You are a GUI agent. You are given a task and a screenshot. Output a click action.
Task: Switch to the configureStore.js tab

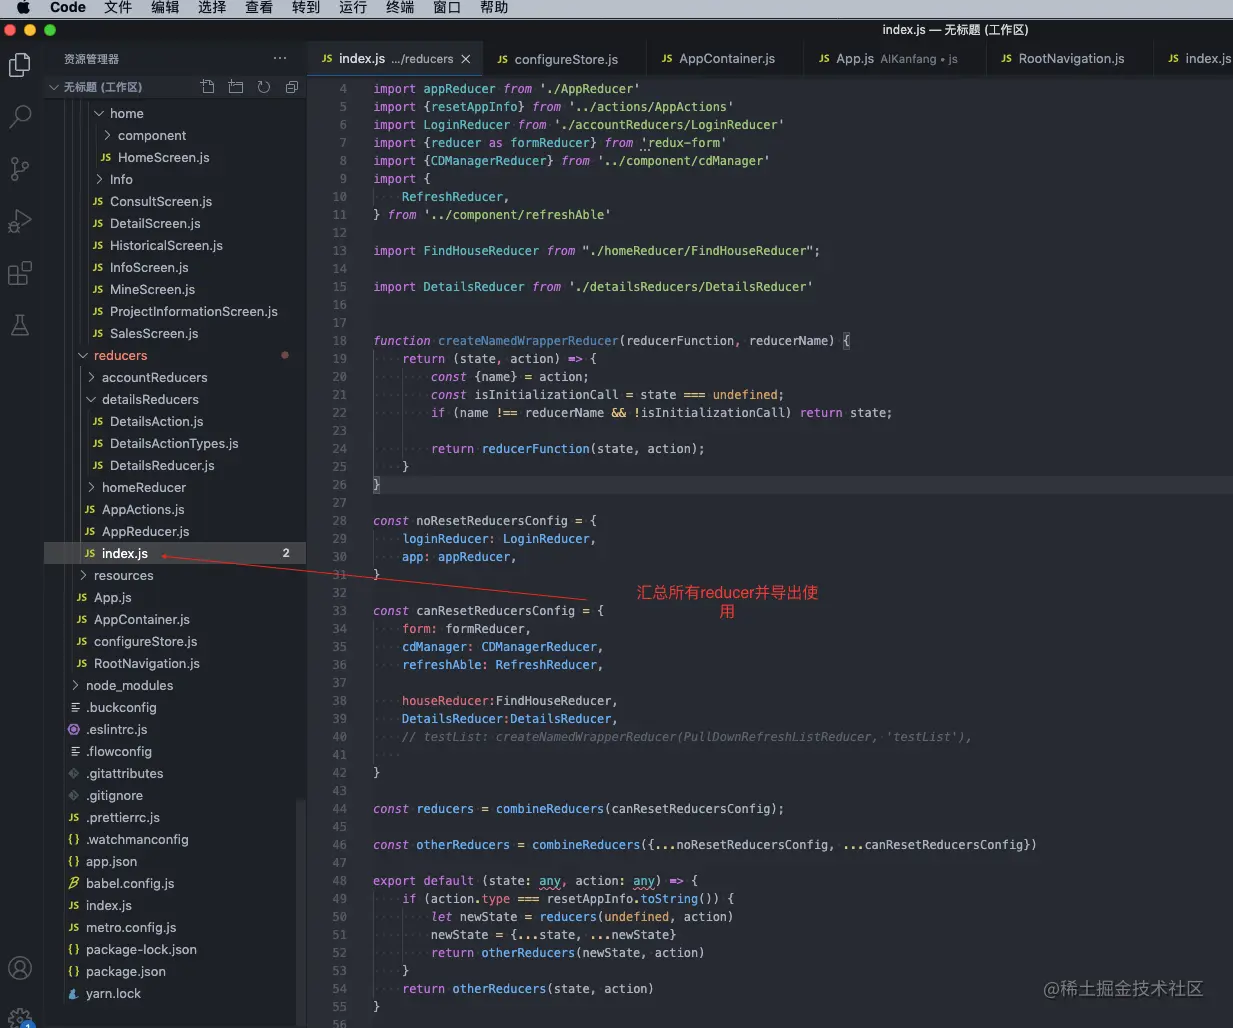point(565,59)
